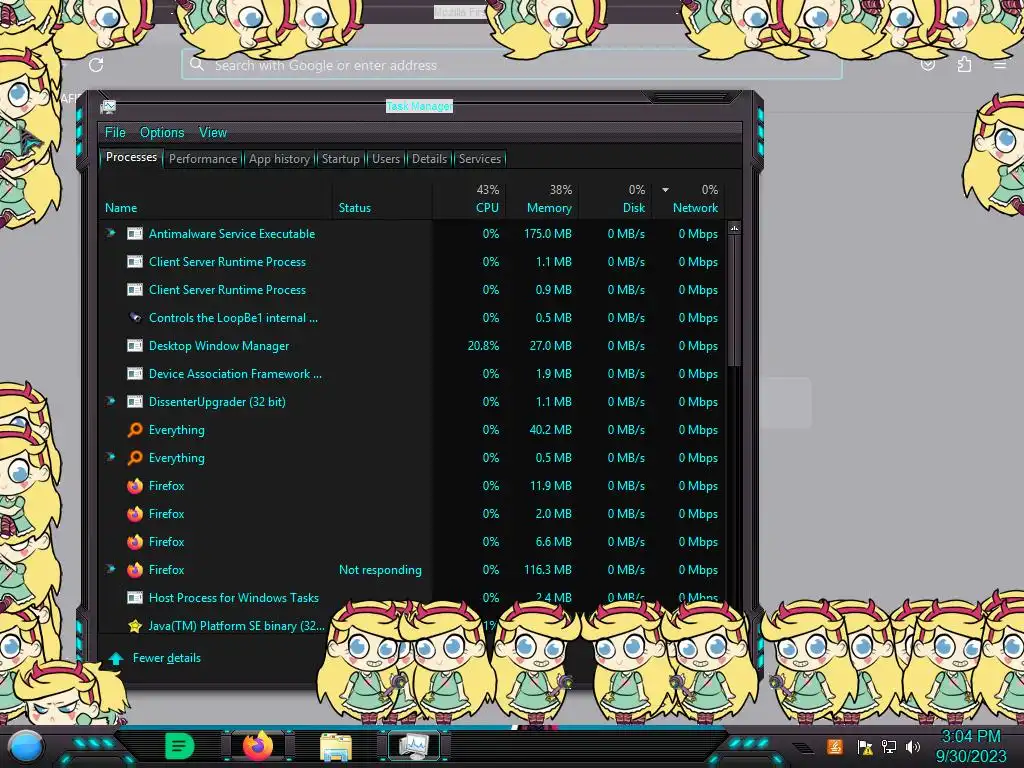Viewport: 1024px width, 768px height.
Task: Select the Processes tab
Action: point(131,157)
